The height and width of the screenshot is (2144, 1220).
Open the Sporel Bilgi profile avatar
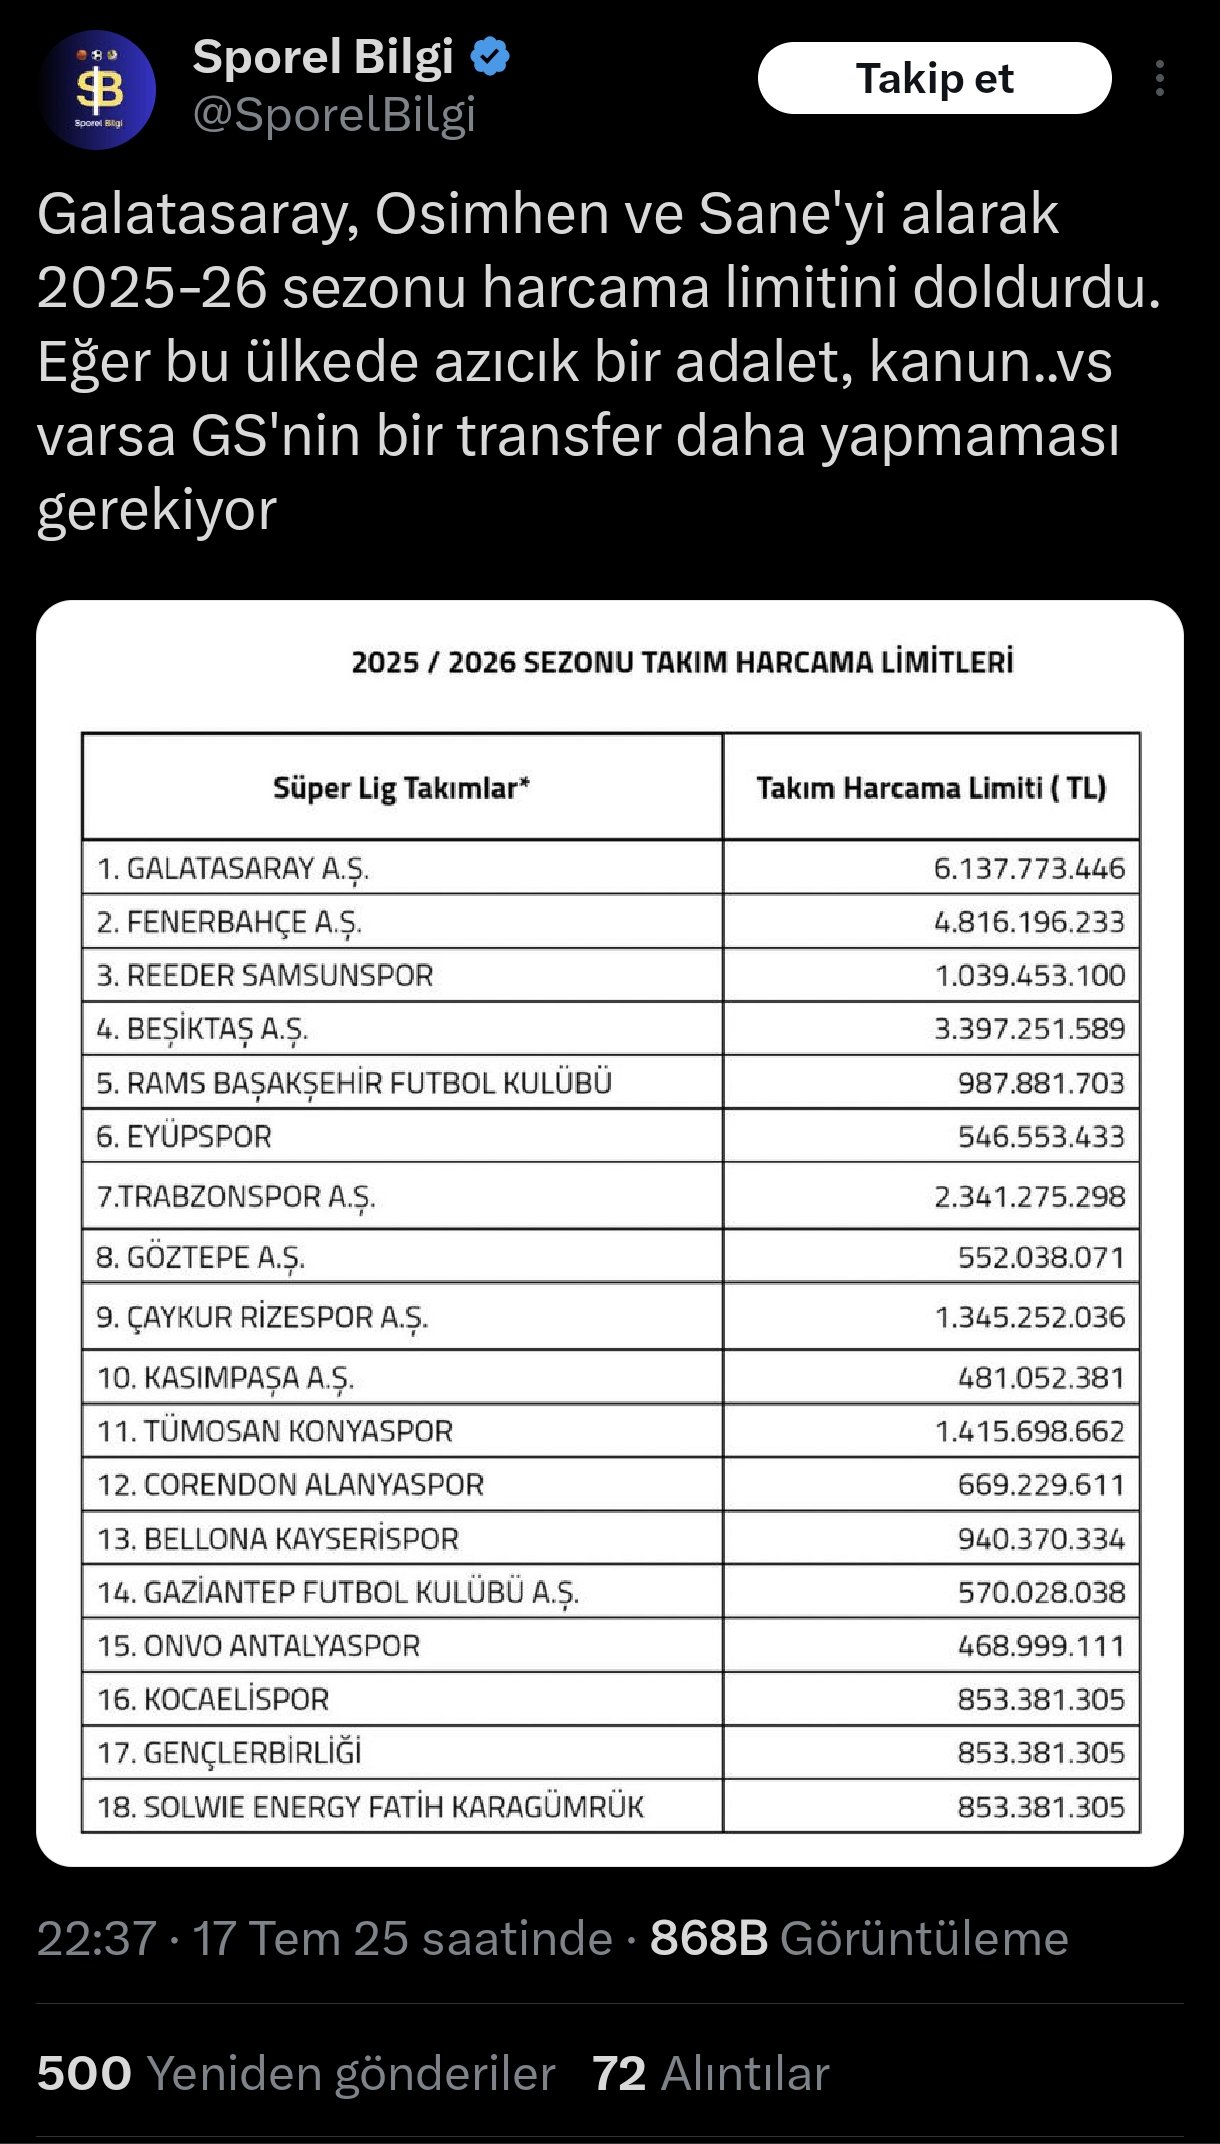tap(98, 90)
